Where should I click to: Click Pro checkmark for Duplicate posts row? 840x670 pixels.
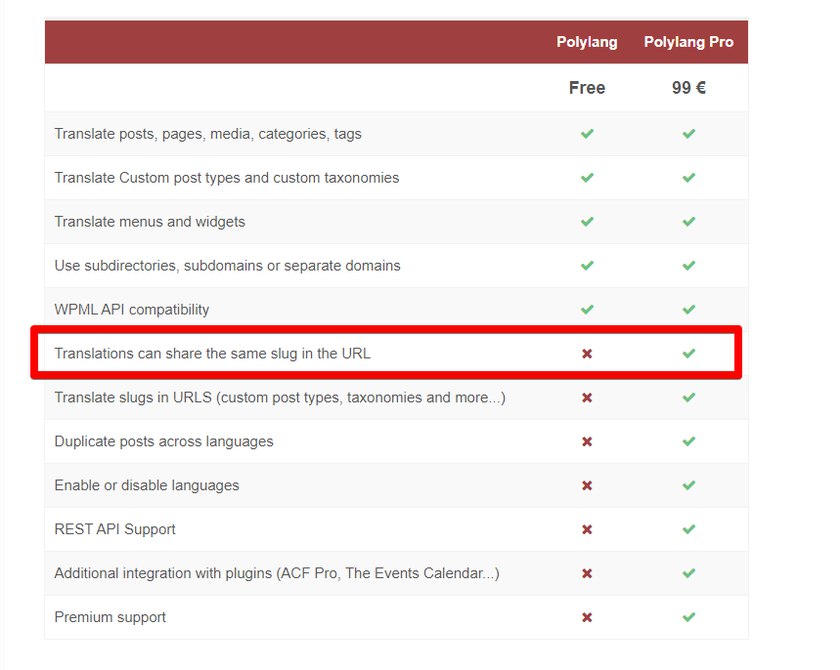(689, 441)
